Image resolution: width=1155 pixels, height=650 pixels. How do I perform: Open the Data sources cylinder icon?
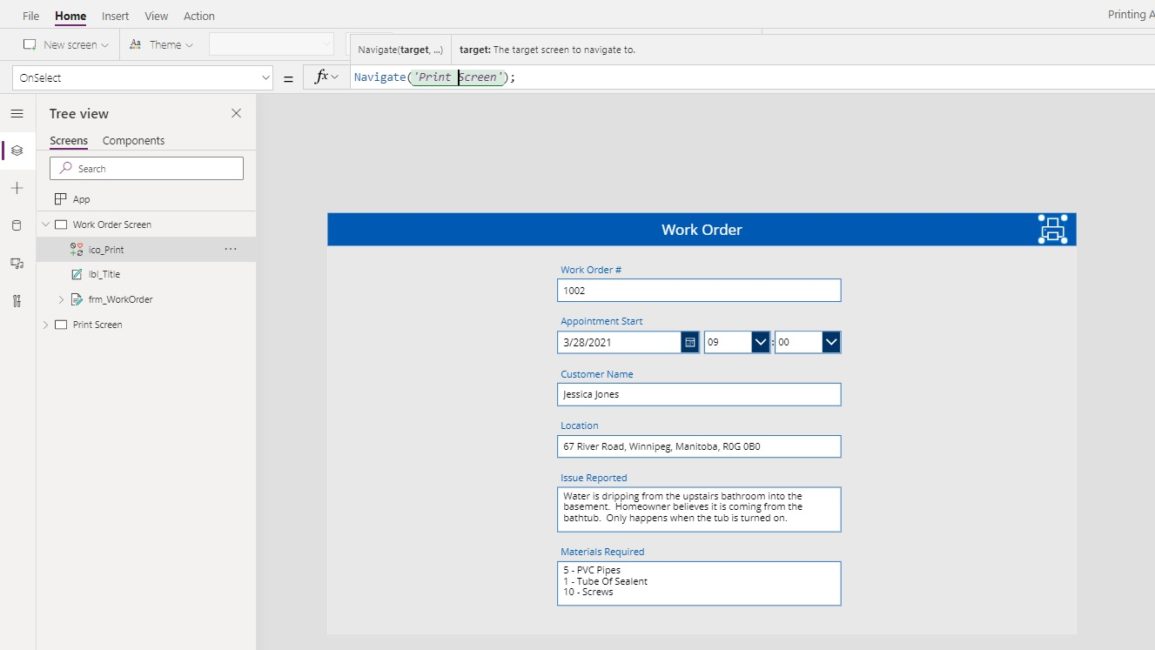point(16,226)
